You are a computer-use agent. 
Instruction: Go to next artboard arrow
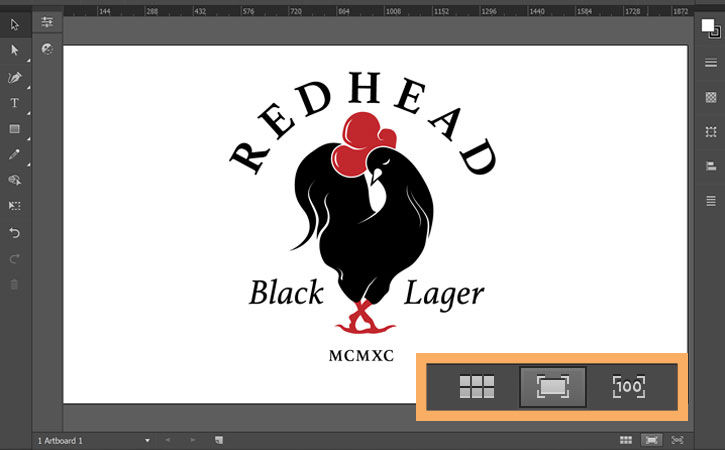[193, 440]
